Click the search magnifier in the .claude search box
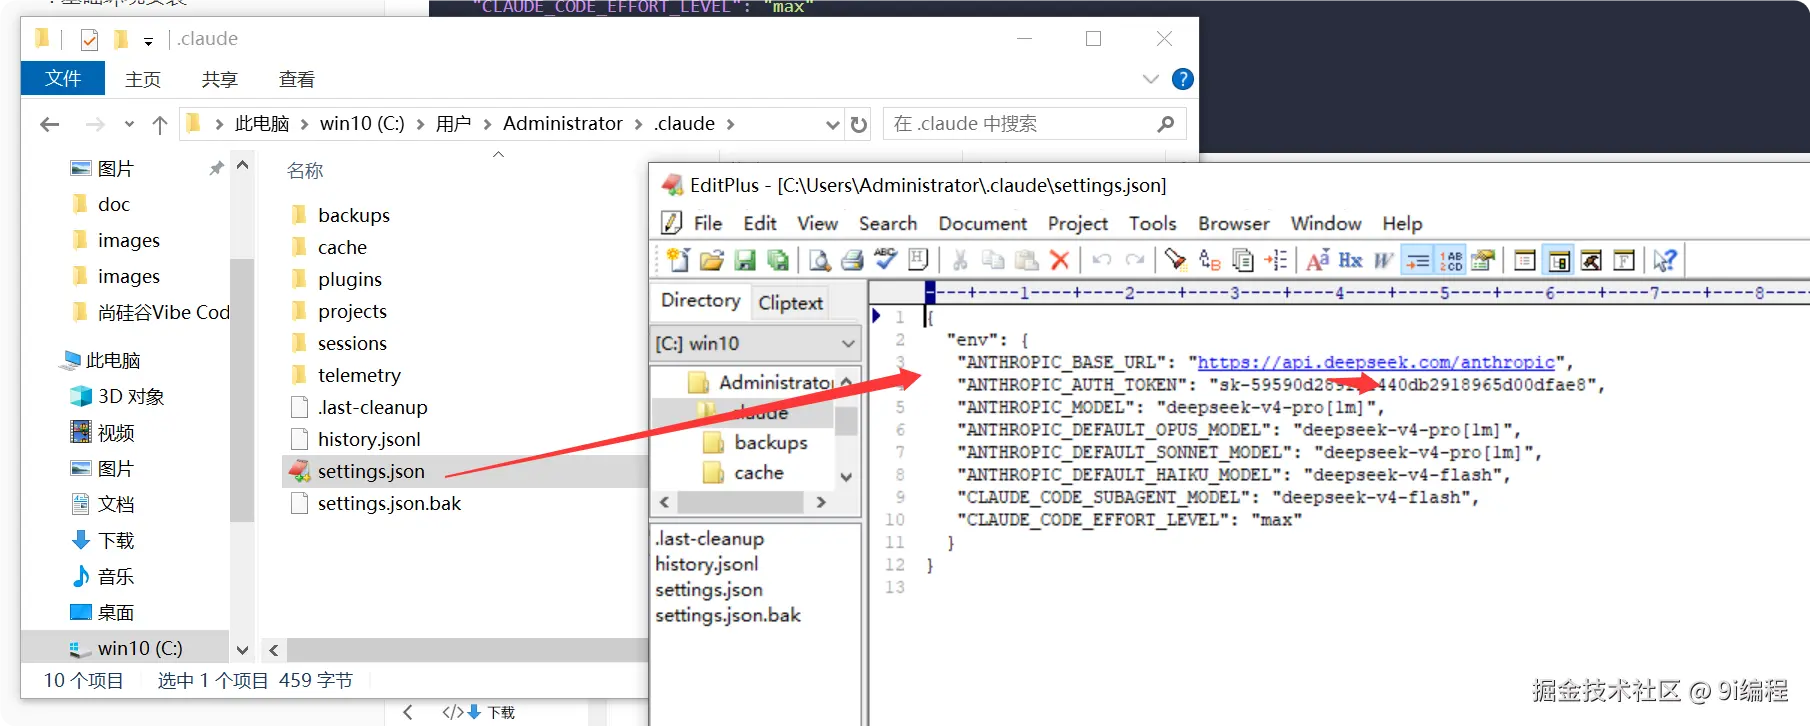The height and width of the screenshot is (726, 1810). point(1165,124)
